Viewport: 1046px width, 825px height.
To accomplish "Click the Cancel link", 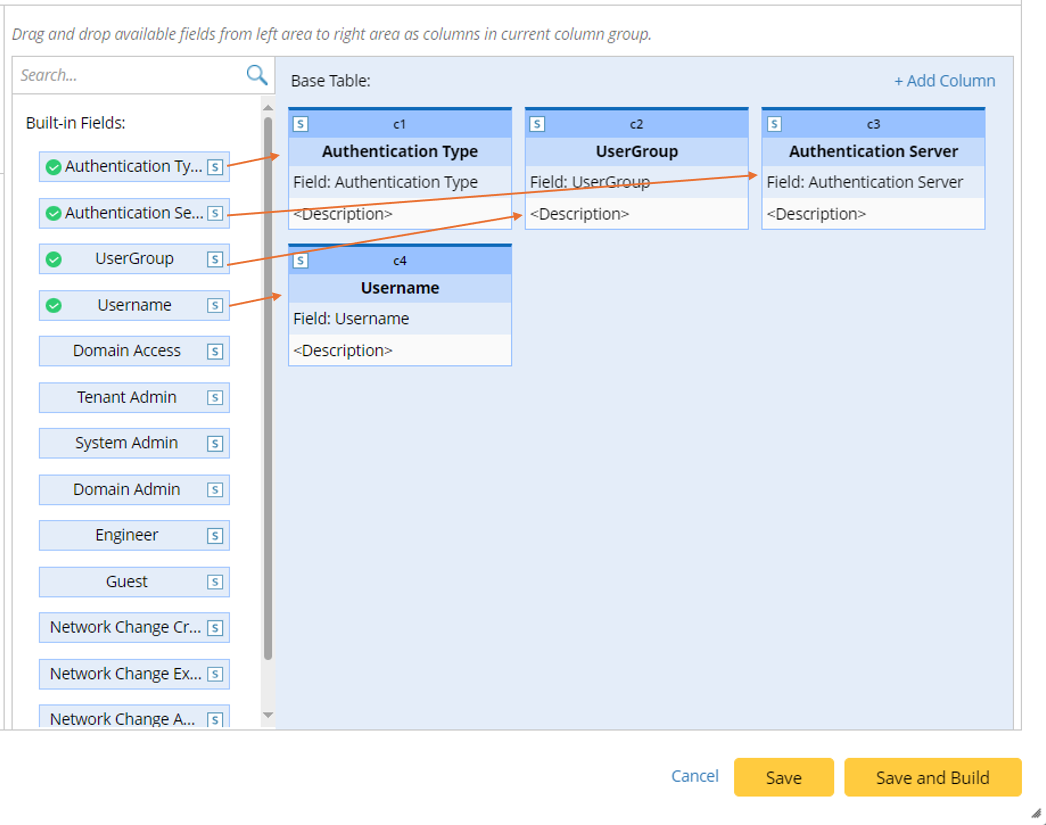I will (695, 776).
